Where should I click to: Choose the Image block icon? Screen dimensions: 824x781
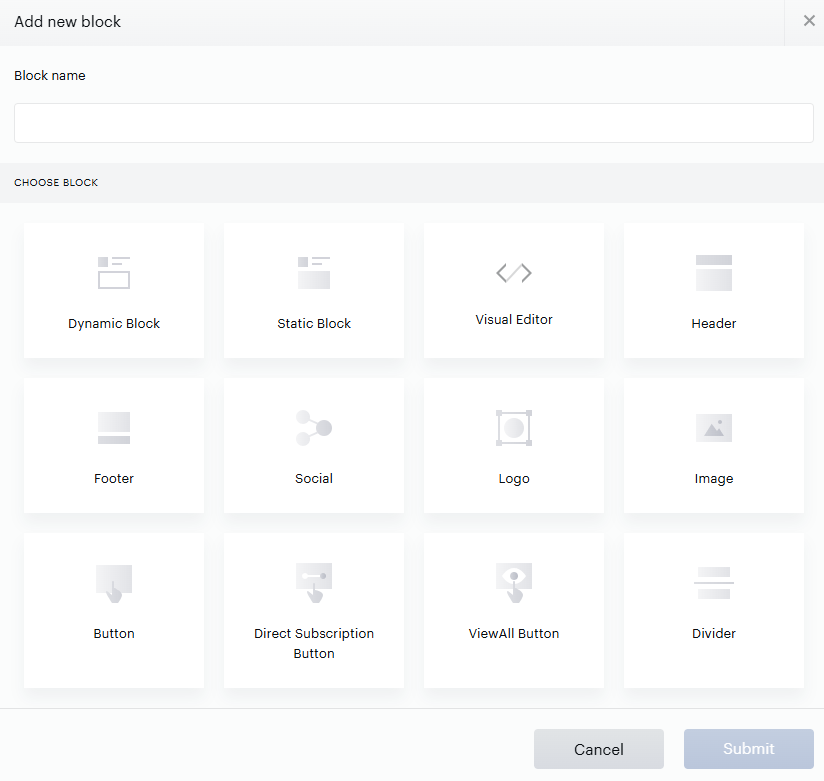[x=714, y=428]
